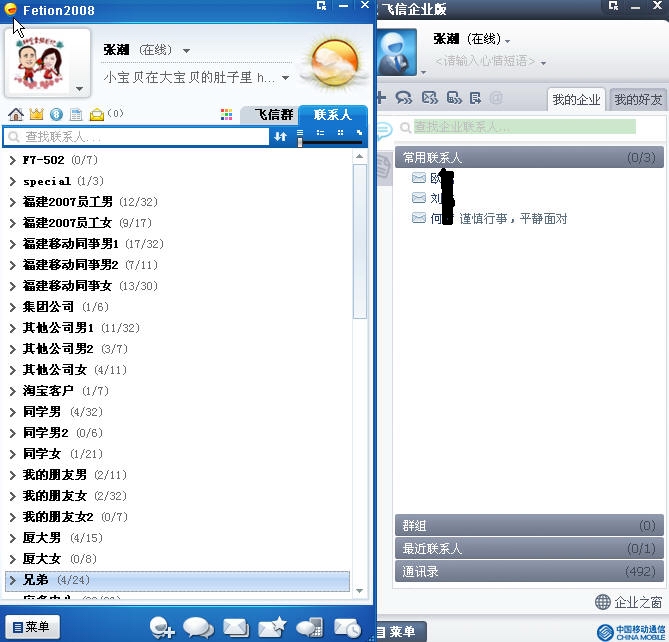The image size is (669, 642).
Task: Open the status dropdown next to 张湖 (在线) in Fetion2008
Action: pos(186,51)
